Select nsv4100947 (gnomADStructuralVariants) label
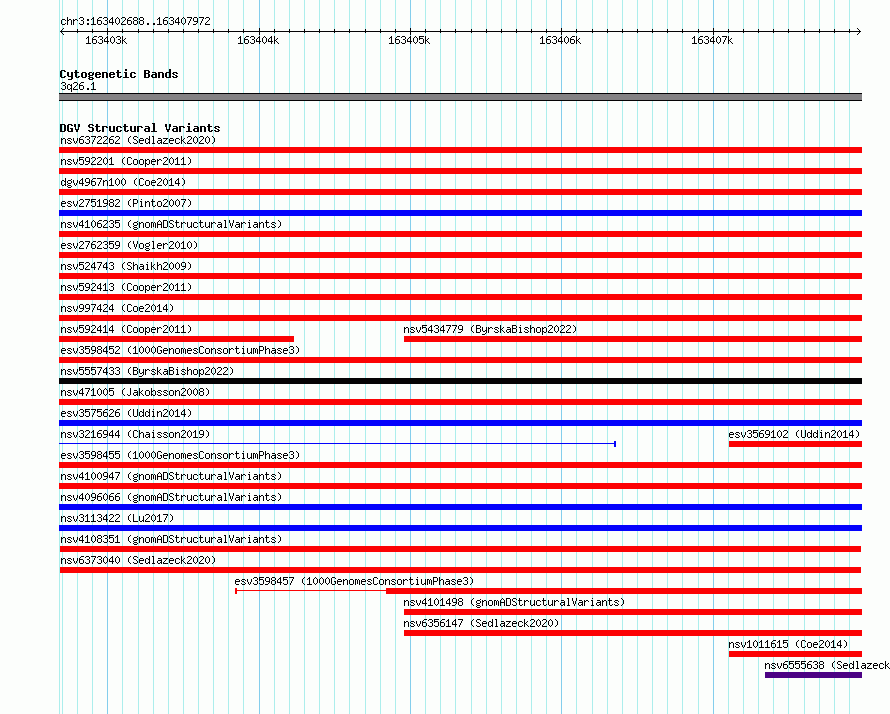 (x=171, y=476)
